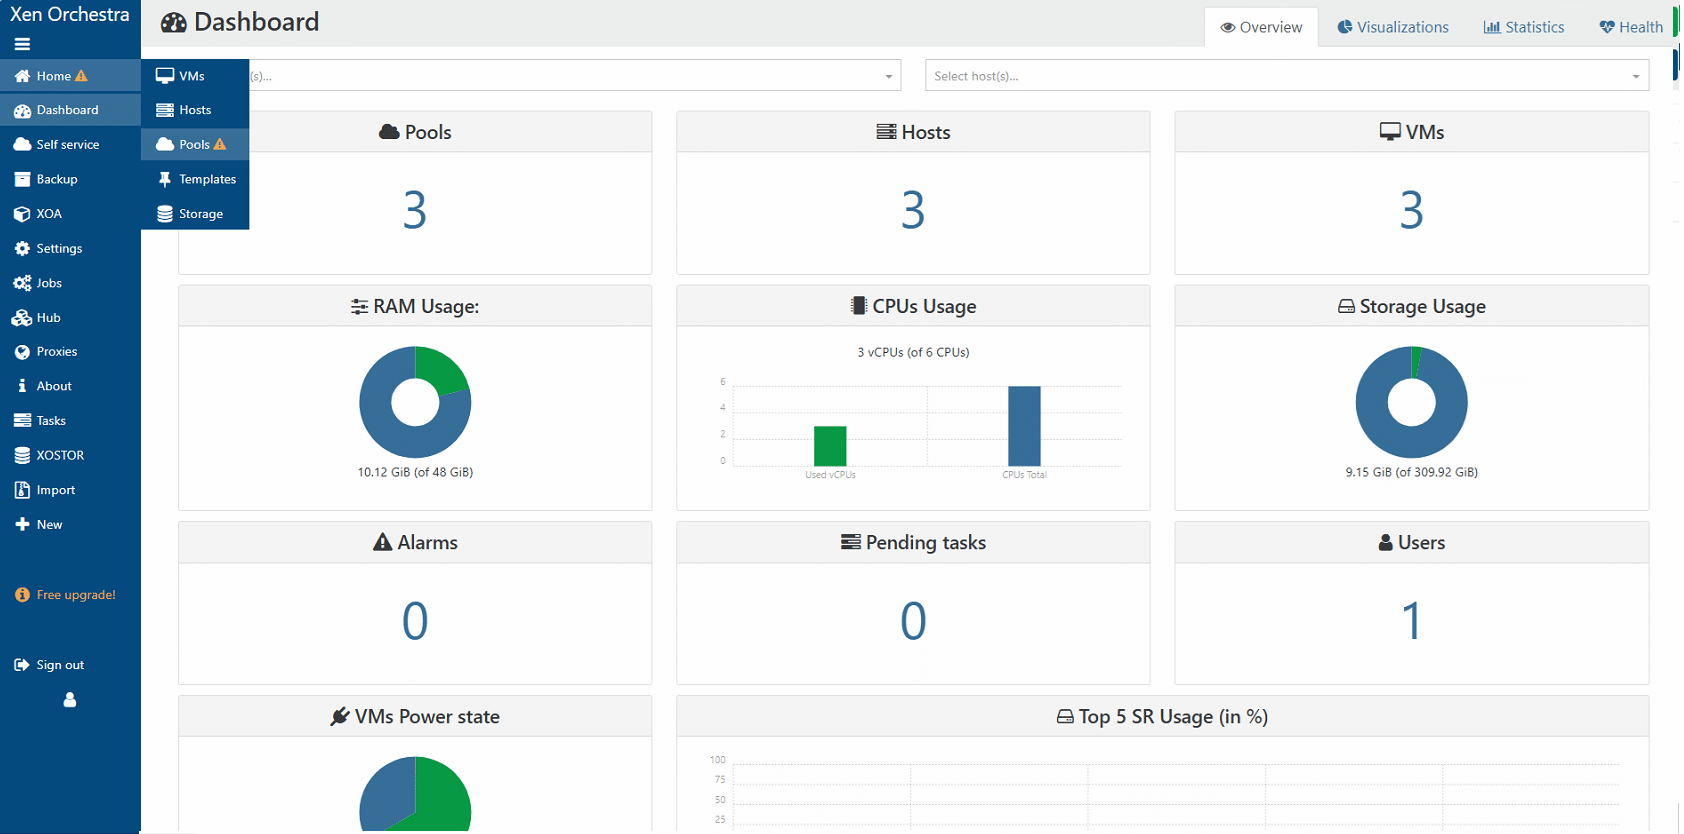Open the Hub section icon

[22, 318]
